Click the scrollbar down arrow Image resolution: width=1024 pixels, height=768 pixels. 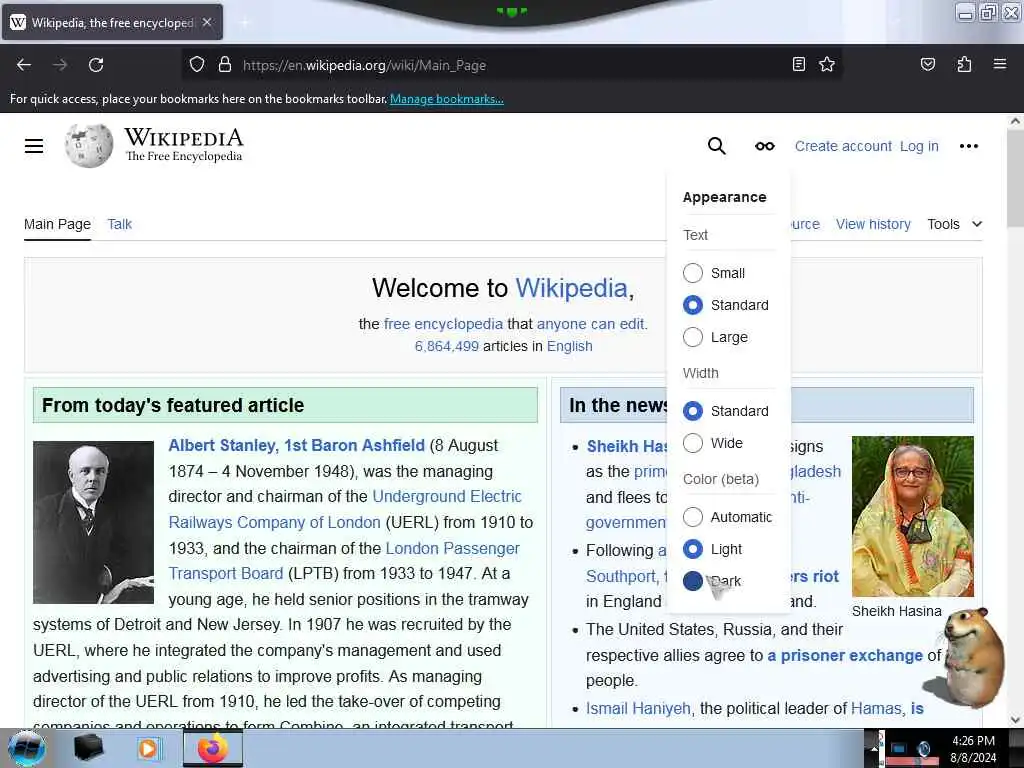click(x=1015, y=720)
